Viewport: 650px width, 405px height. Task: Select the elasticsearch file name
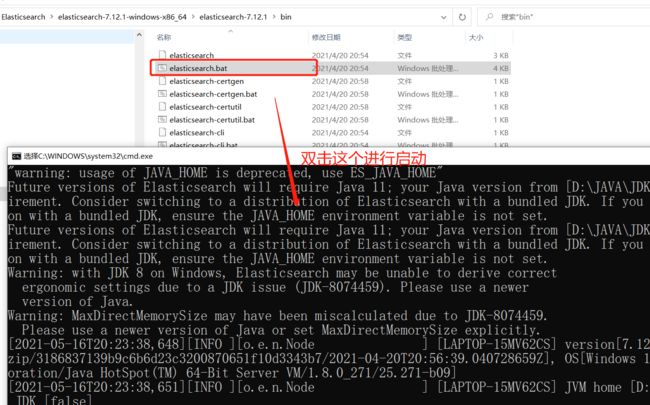(192, 55)
